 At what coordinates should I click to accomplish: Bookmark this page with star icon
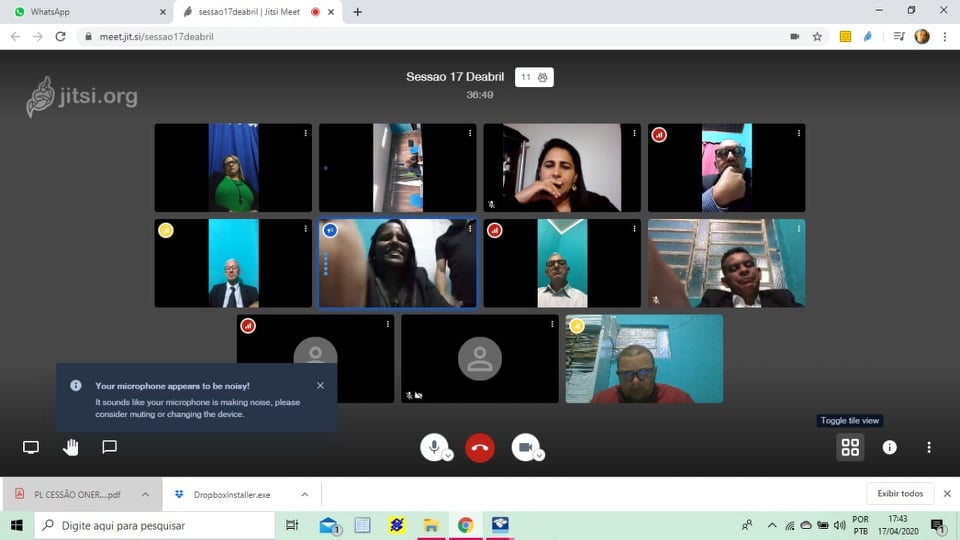pos(817,37)
